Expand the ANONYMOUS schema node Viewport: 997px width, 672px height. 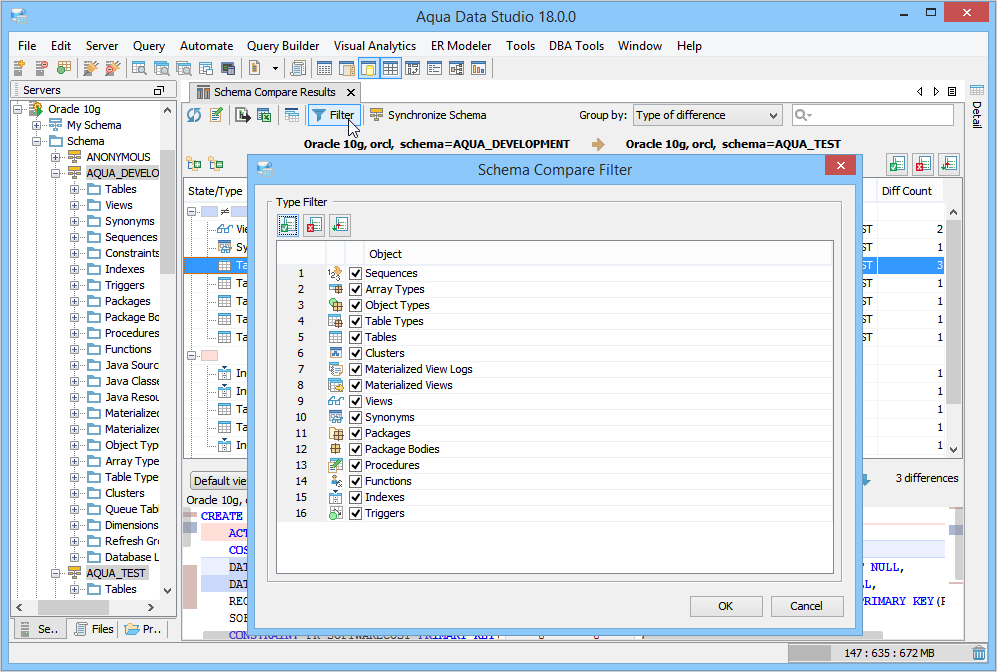click(56, 157)
